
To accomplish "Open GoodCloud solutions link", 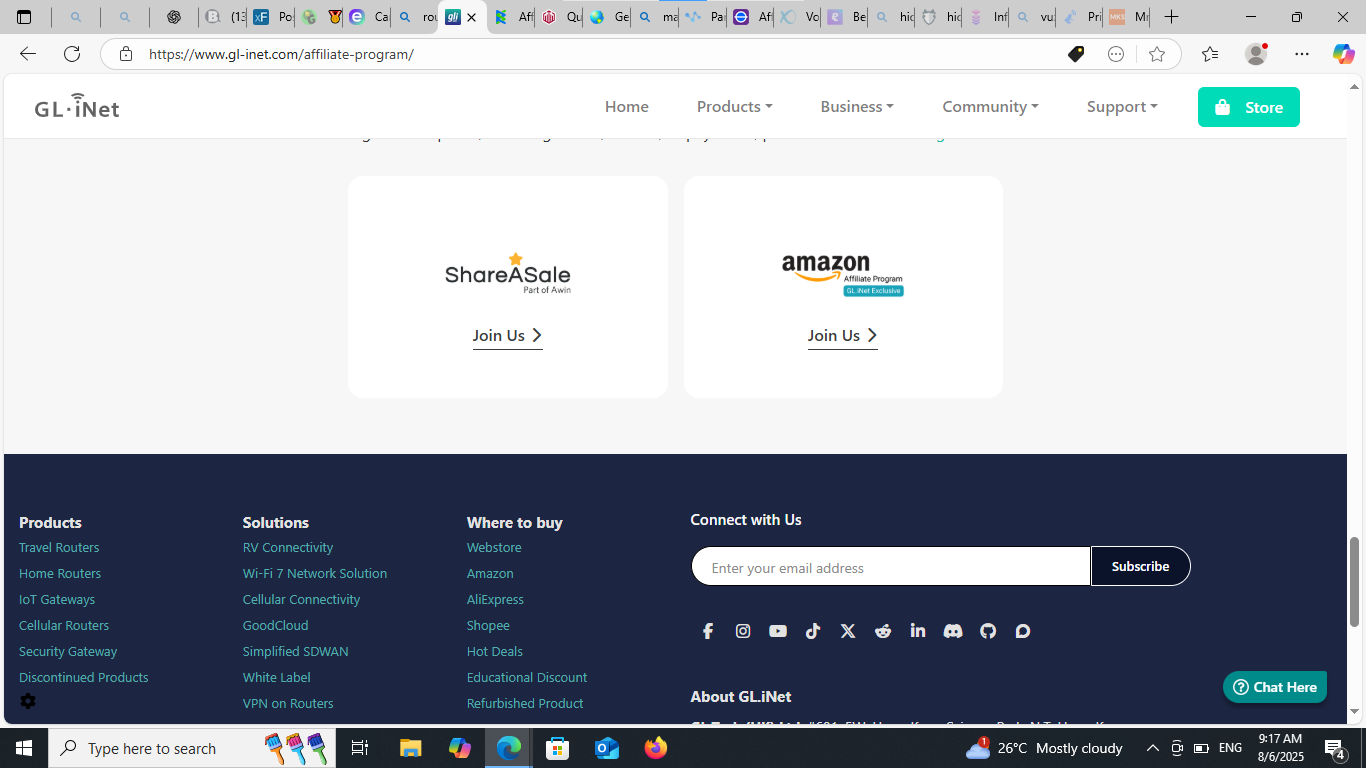I will pyautogui.click(x=275, y=625).
